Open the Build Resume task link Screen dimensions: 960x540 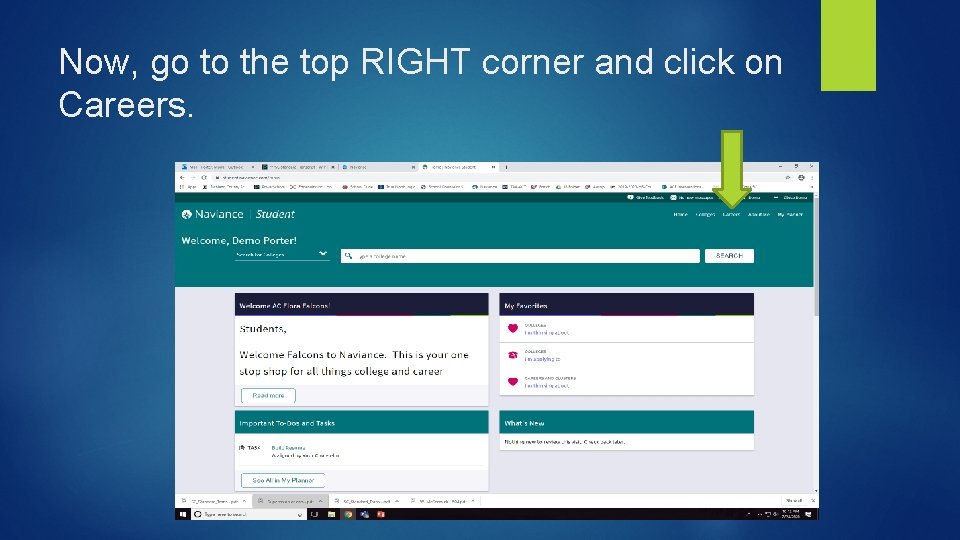(x=288, y=448)
